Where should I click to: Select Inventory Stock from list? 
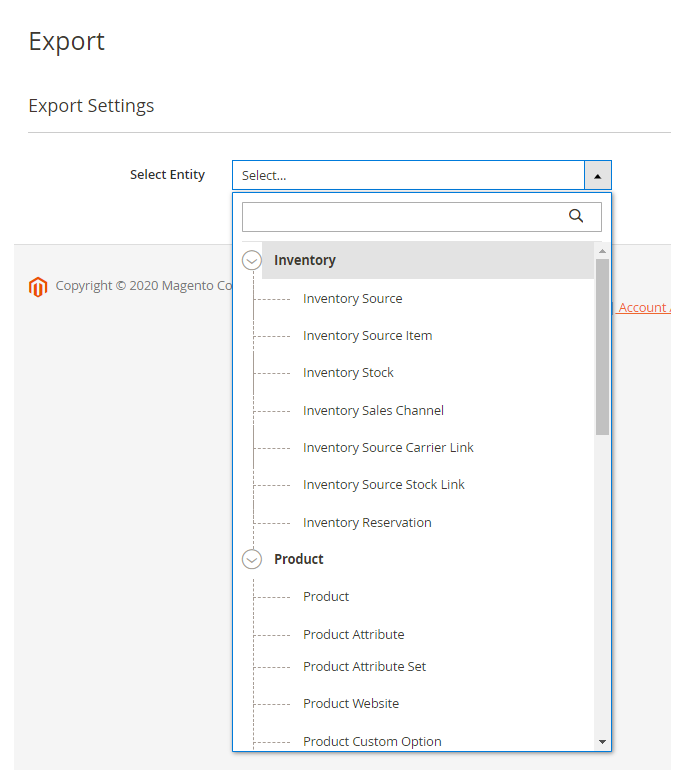(348, 373)
